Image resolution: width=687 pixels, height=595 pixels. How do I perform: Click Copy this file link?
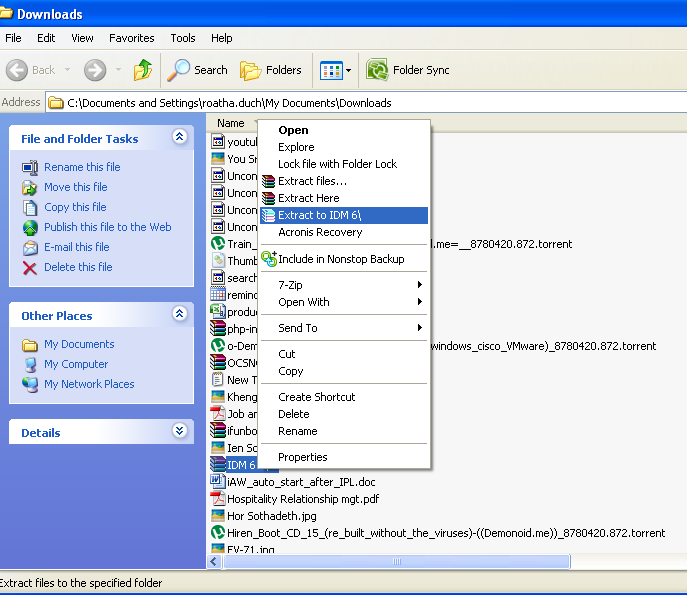(75, 207)
